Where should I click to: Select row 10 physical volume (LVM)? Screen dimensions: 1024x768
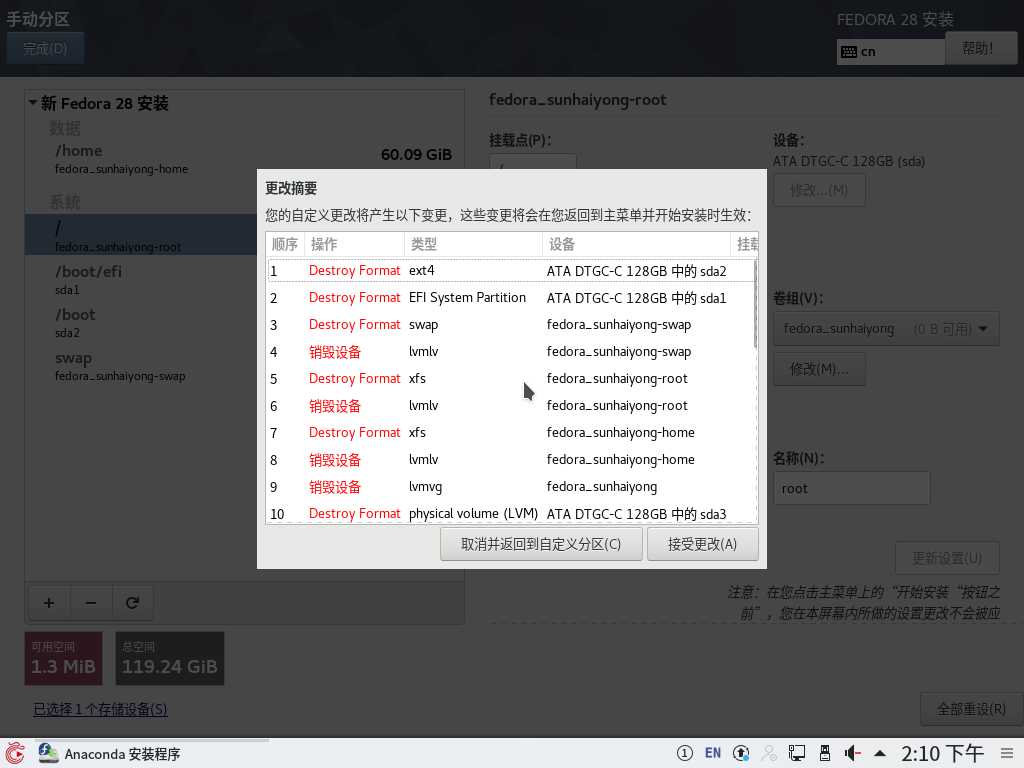pyautogui.click(x=511, y=513)
